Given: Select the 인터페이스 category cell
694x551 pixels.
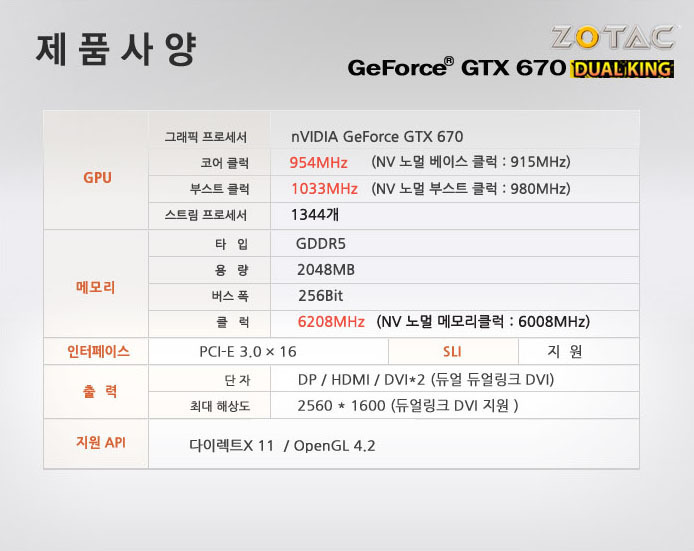Looking at the screenshot, I should tap(98, 351).
